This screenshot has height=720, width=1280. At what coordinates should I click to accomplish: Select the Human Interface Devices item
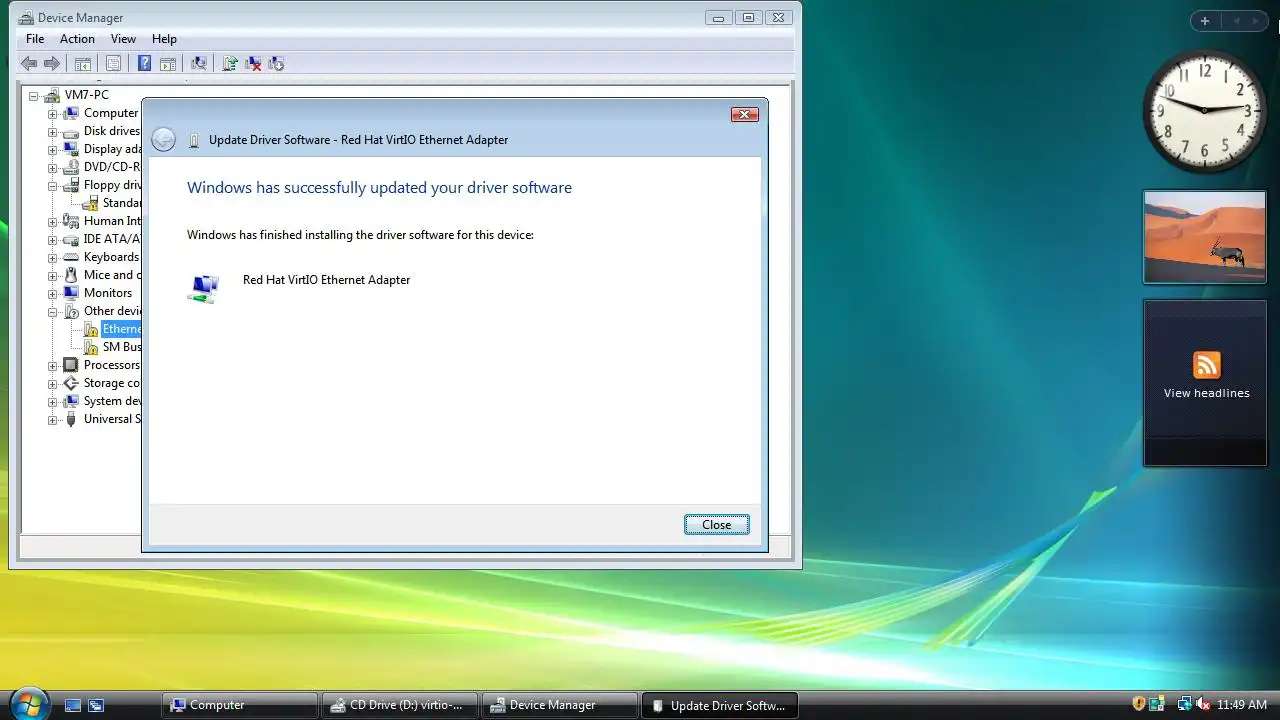point(112,221)
